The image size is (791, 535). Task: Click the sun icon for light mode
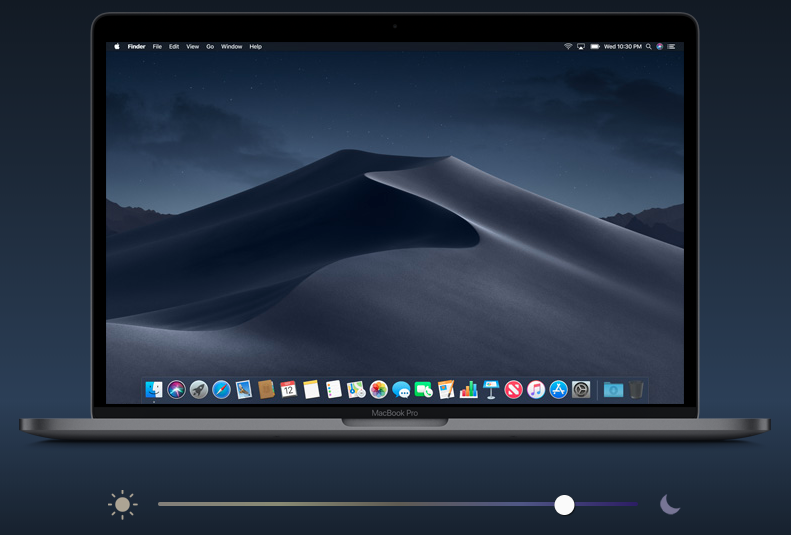point(122,505)
